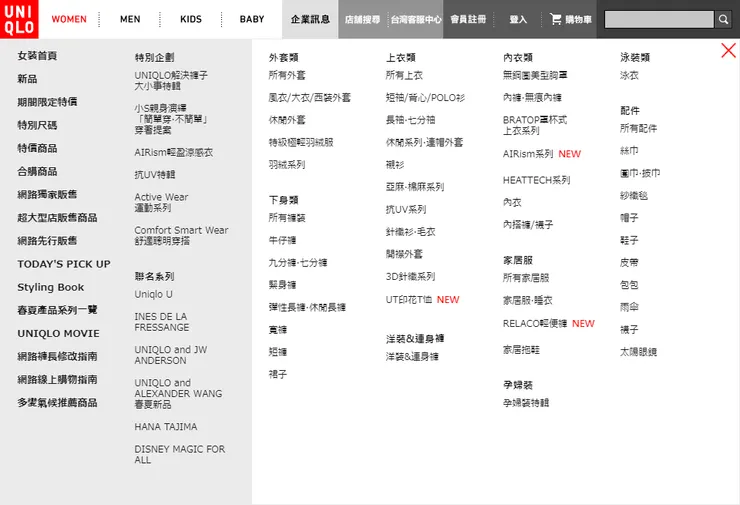This screenshot has height=505, width=740.
Task: Open 風衣/大衣/西裝外套
Action: pos(310,98)
